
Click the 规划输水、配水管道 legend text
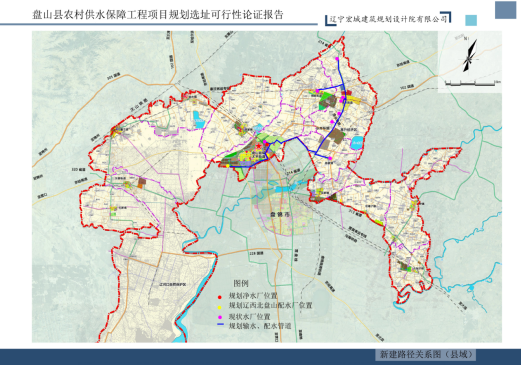(260, 326)
